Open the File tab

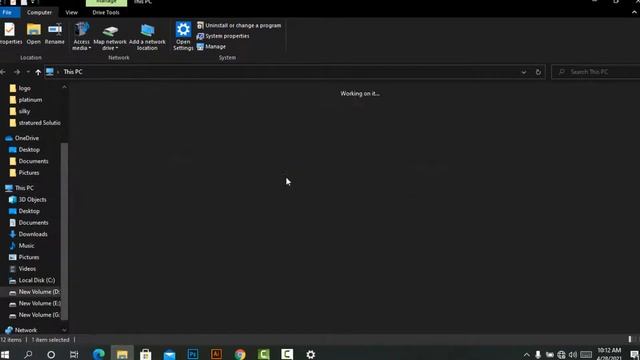(x=7, y=13)
